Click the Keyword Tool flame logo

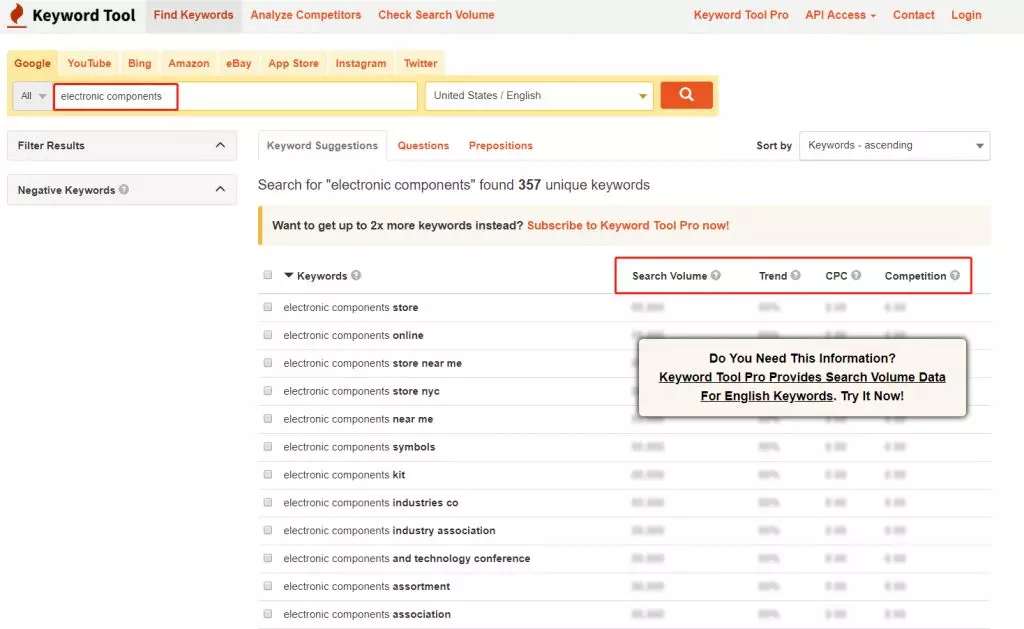17,16
